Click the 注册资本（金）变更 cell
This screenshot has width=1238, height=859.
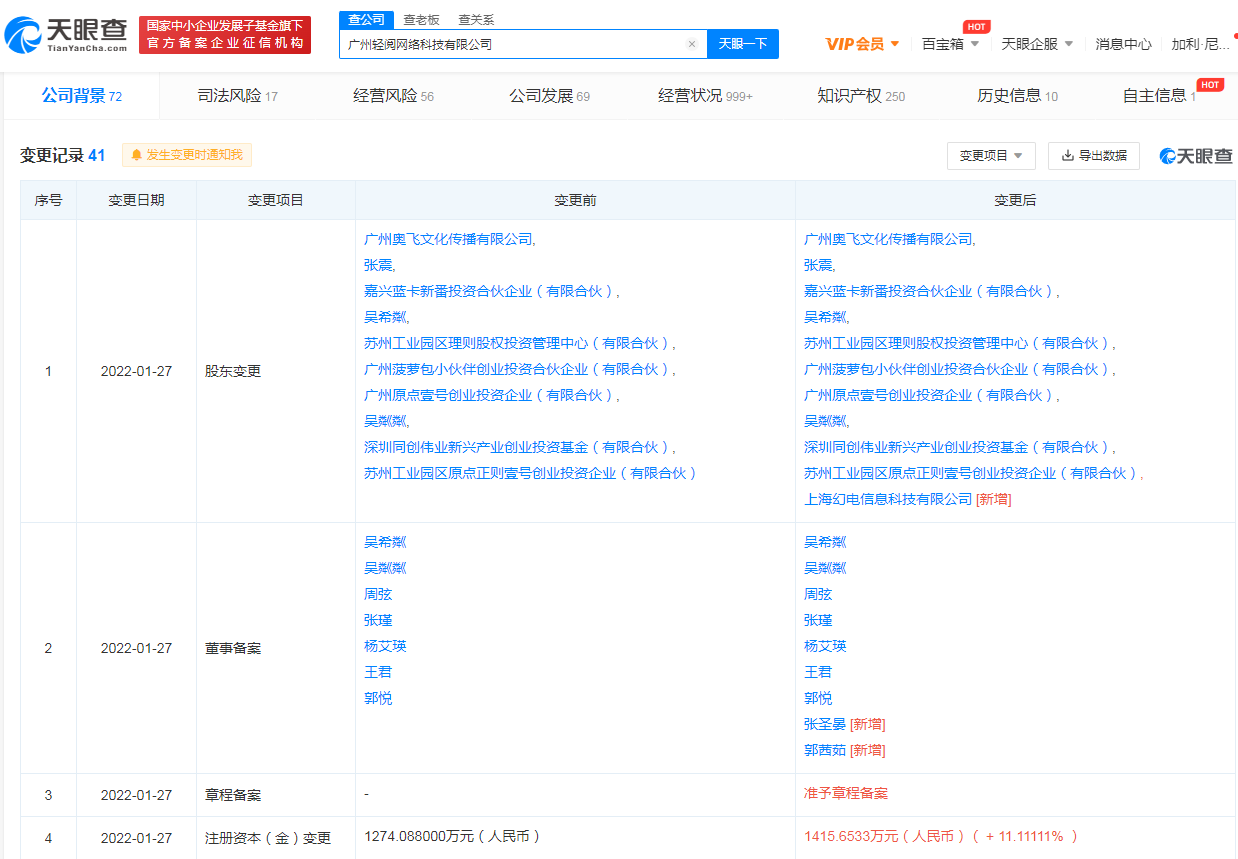pos(276,838)
